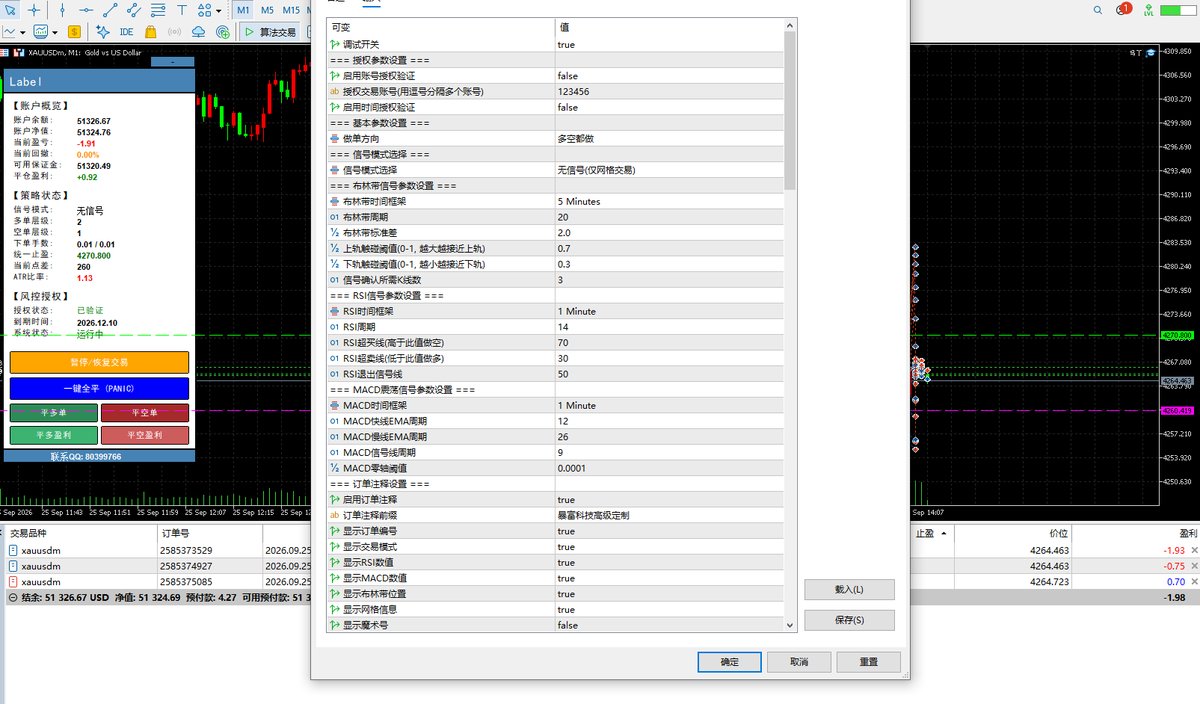Sort by 订单号 column header
The width and height of the screenshot is (1200, 704).
[x=208, y=534]
